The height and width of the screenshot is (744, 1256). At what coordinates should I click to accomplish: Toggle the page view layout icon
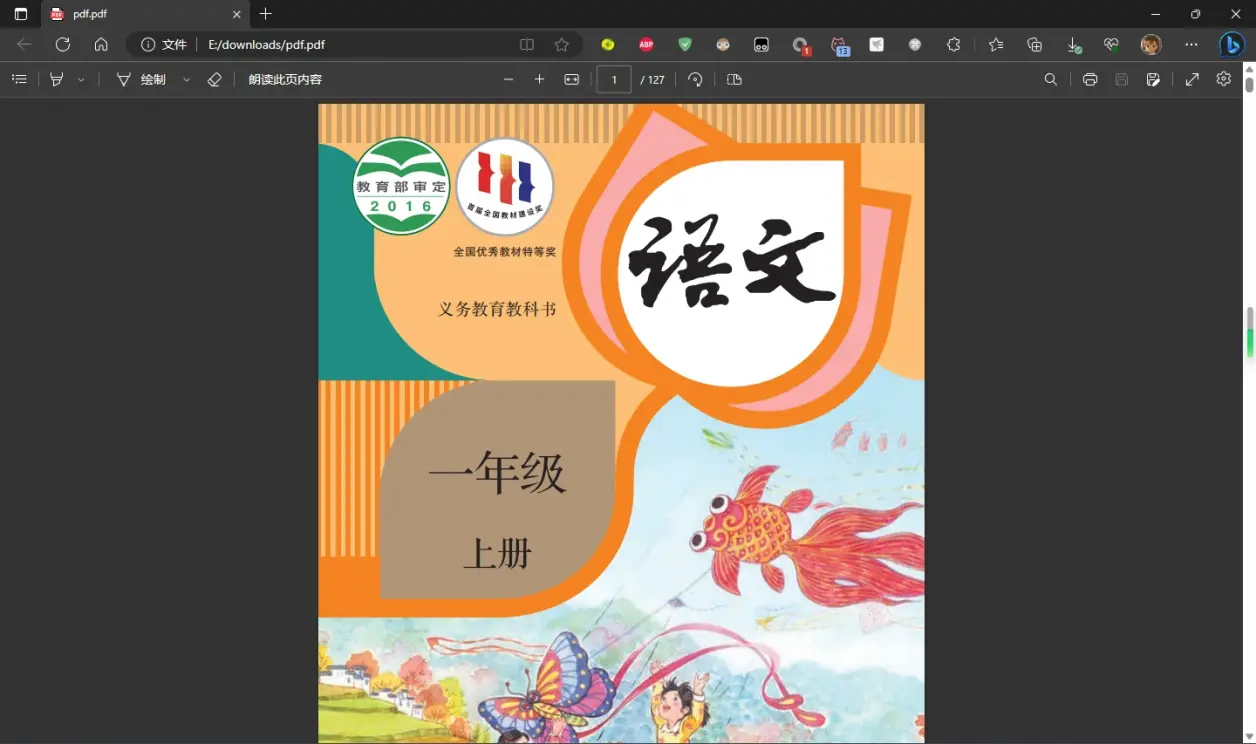click(734, 79)
